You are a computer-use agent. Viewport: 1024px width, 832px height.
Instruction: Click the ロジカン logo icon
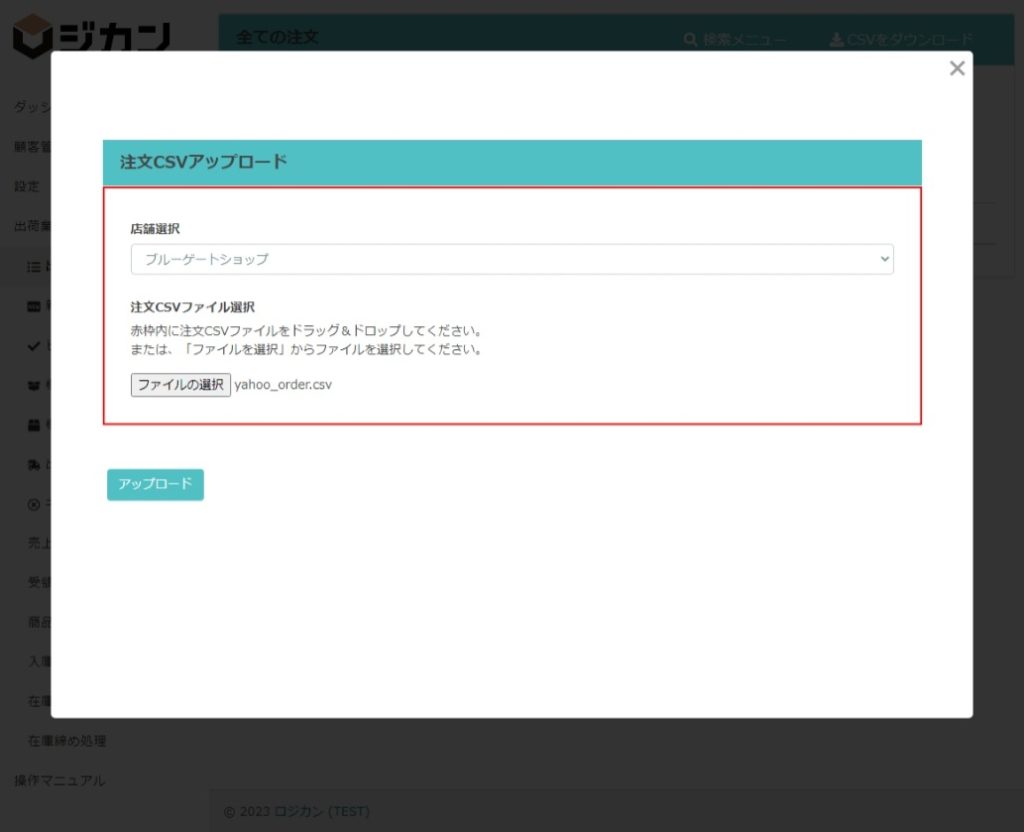pyautogui.click(x=32, y=37)
